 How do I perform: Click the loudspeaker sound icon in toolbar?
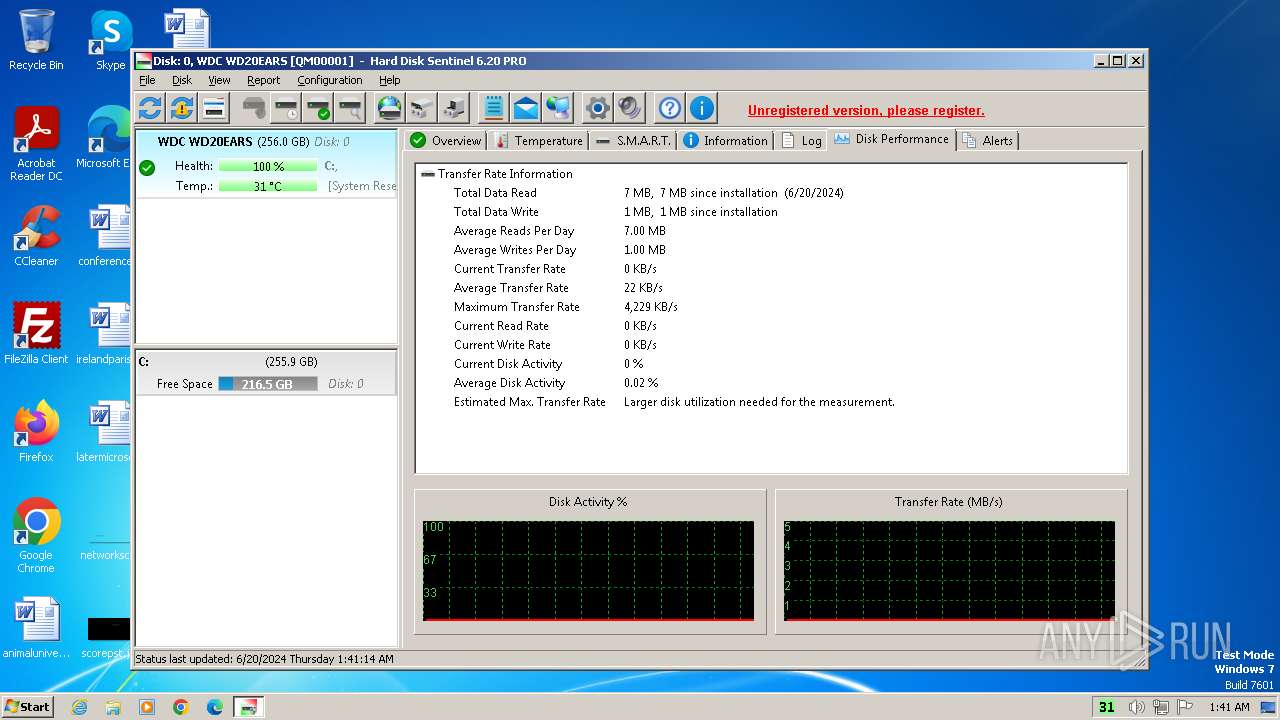pos(630,108)
